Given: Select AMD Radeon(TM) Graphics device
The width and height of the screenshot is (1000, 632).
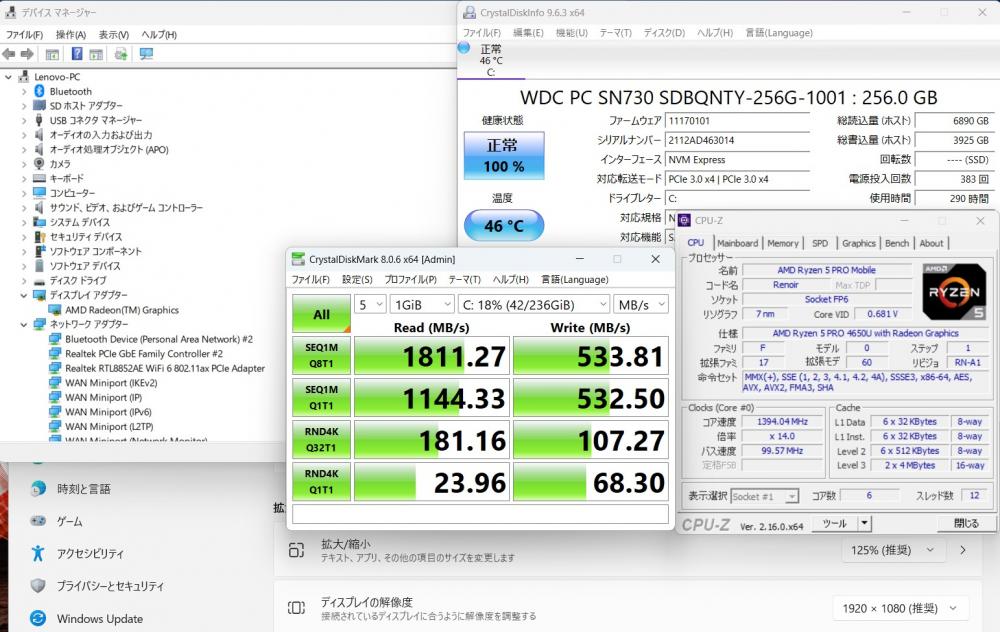Looking at the screenshot, I should (122, 310).
